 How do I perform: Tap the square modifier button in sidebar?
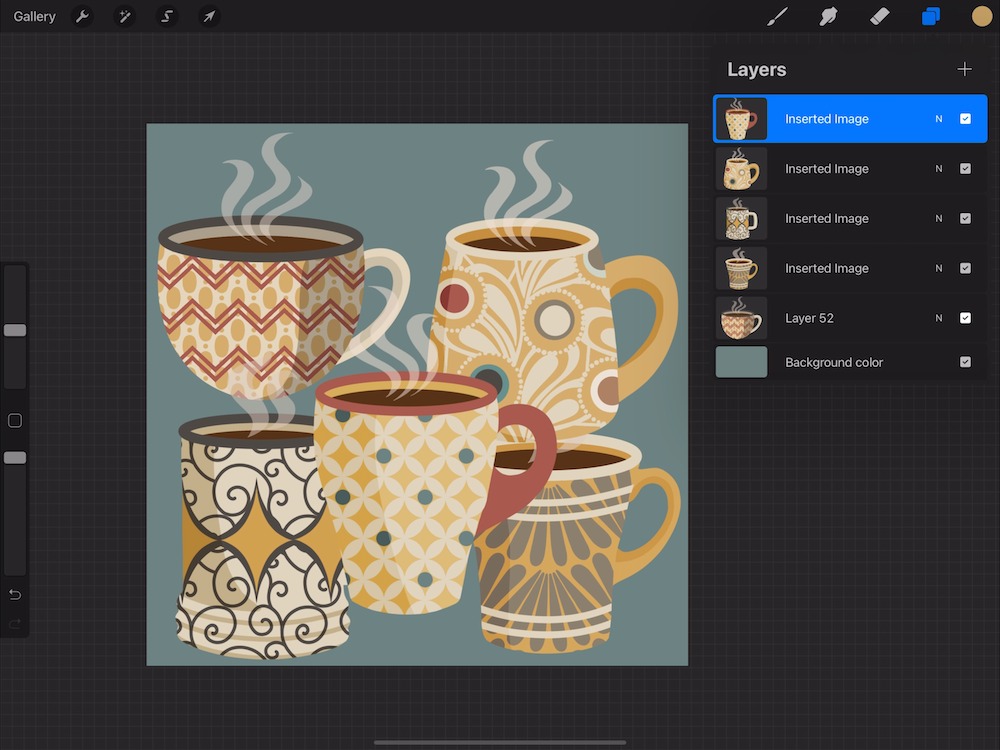tap(15, 421)
